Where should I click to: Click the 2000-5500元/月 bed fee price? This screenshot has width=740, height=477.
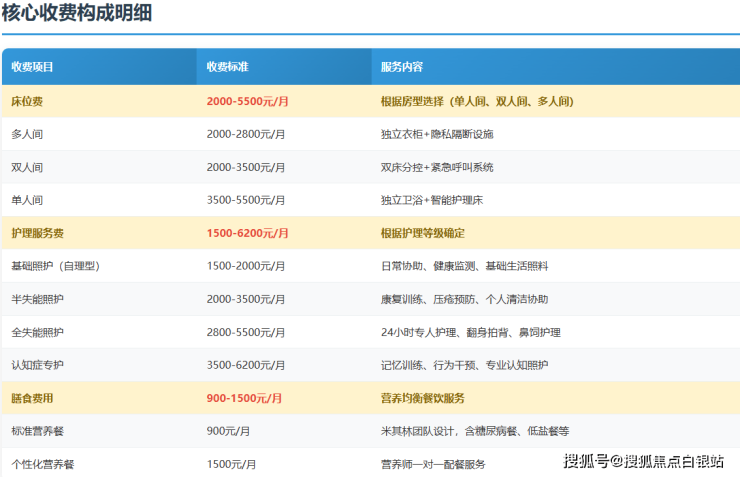click(247, 101)
